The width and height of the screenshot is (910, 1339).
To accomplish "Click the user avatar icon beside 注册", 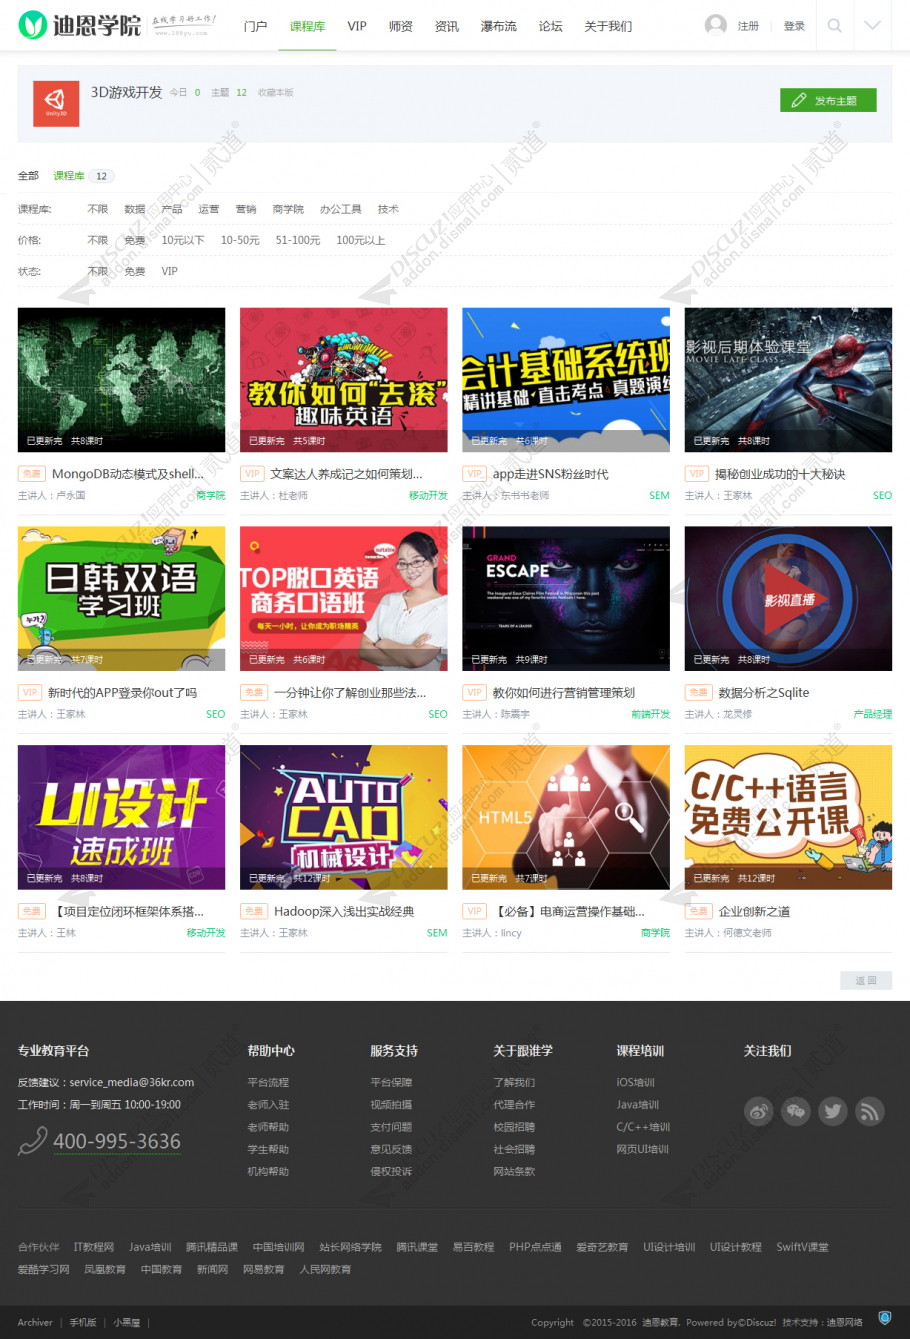I will click(716, 25).
